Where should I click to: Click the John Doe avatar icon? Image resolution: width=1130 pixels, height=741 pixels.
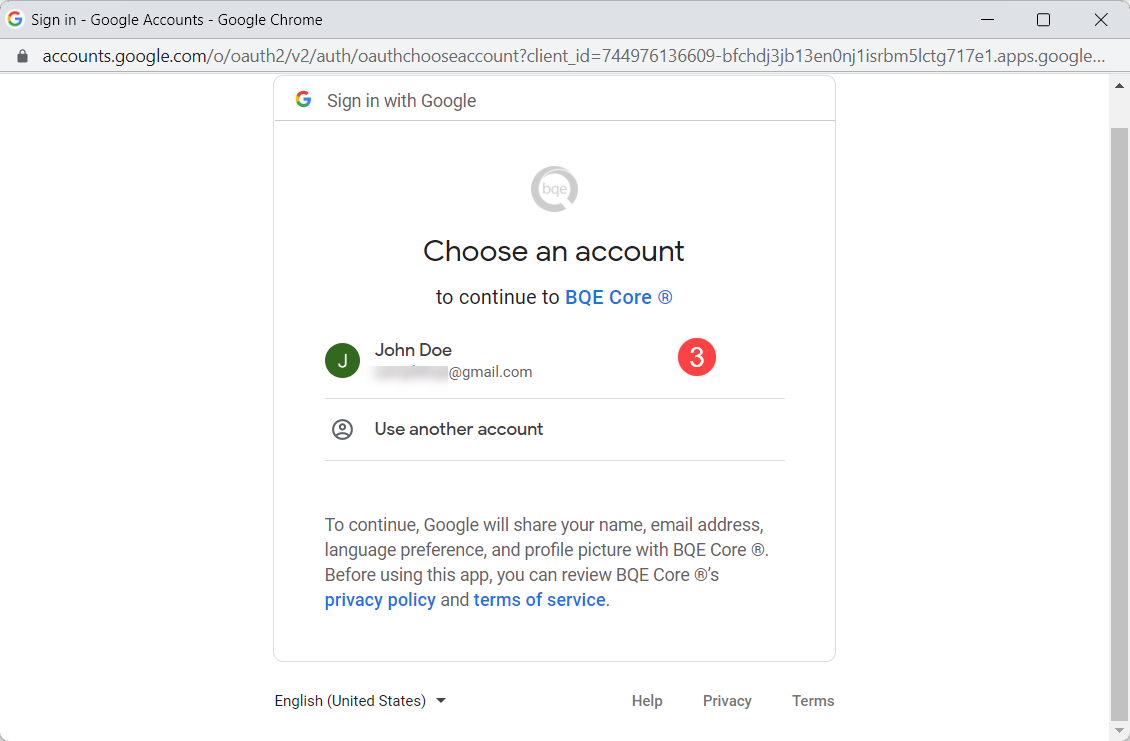342,360
